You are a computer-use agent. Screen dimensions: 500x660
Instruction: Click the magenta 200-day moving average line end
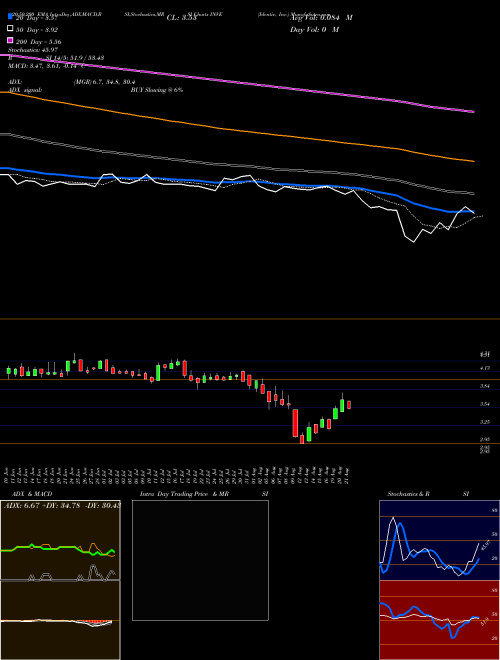(473, 112)
